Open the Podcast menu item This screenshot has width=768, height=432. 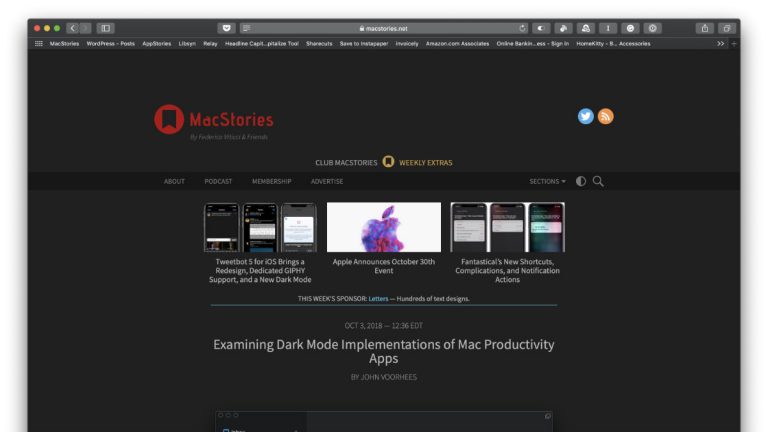pyautogui.click(x=218, y=181)
